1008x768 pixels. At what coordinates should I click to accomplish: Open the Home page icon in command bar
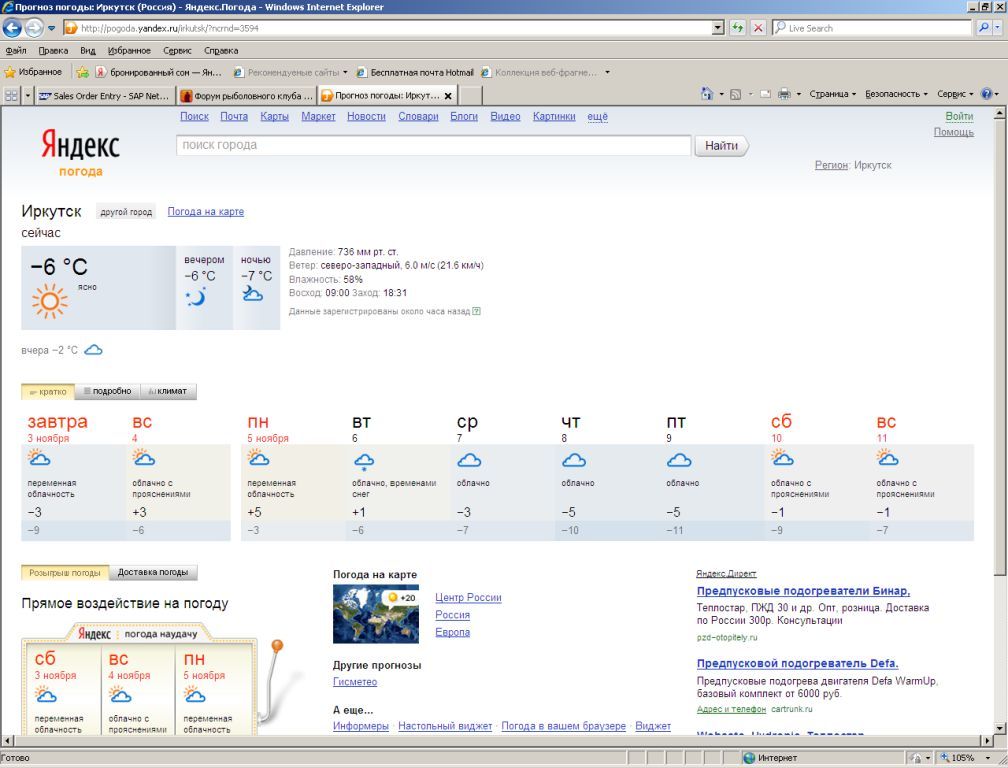coord(706,94)
